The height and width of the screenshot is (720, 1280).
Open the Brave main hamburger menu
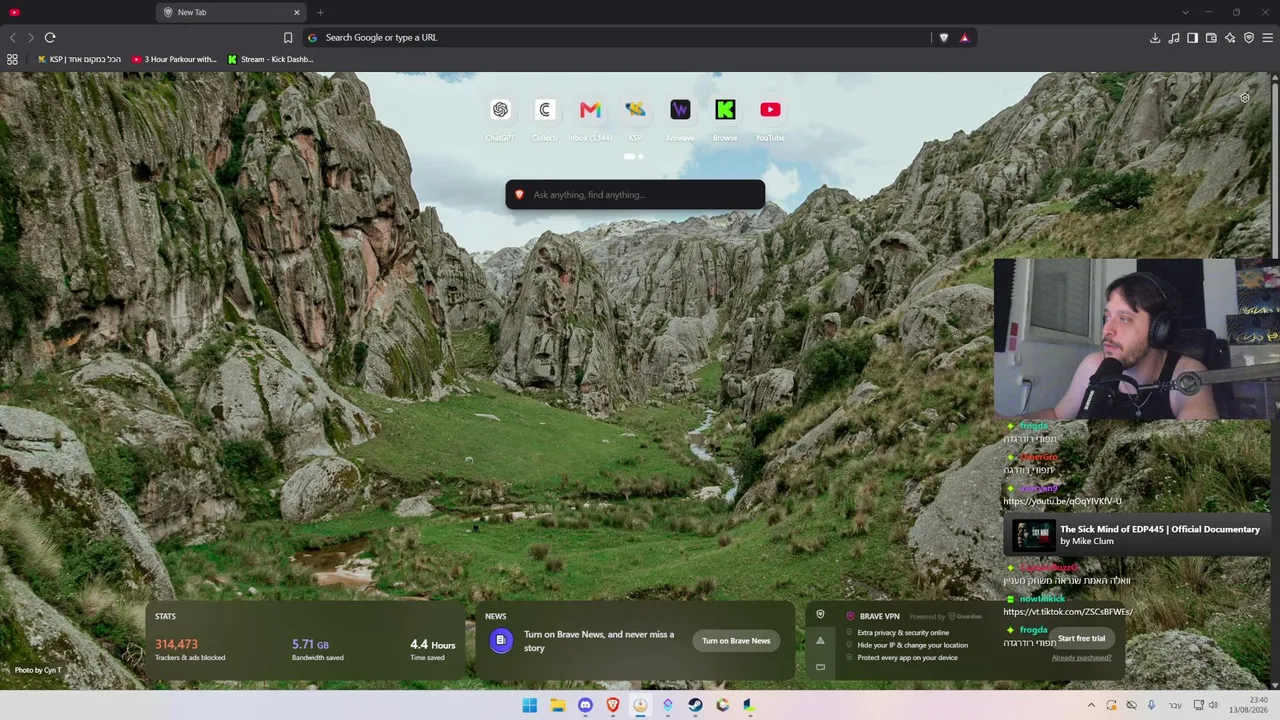click(x=1267, y=38)
